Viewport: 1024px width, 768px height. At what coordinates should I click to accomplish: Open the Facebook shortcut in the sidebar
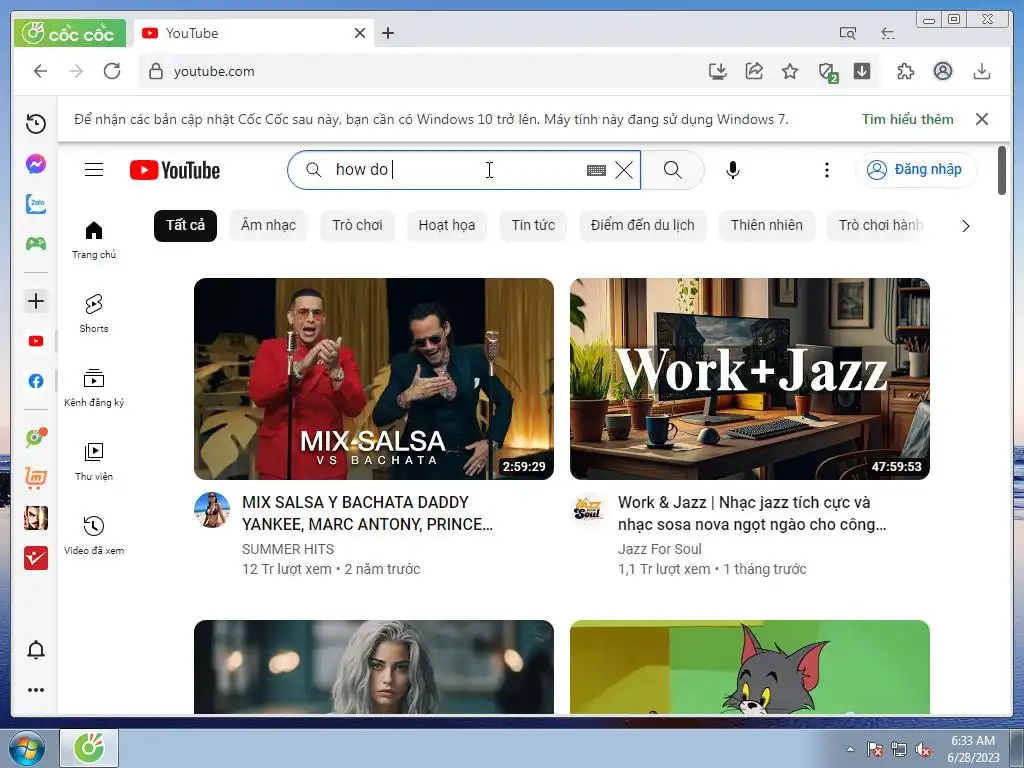[x=36, y=381]
